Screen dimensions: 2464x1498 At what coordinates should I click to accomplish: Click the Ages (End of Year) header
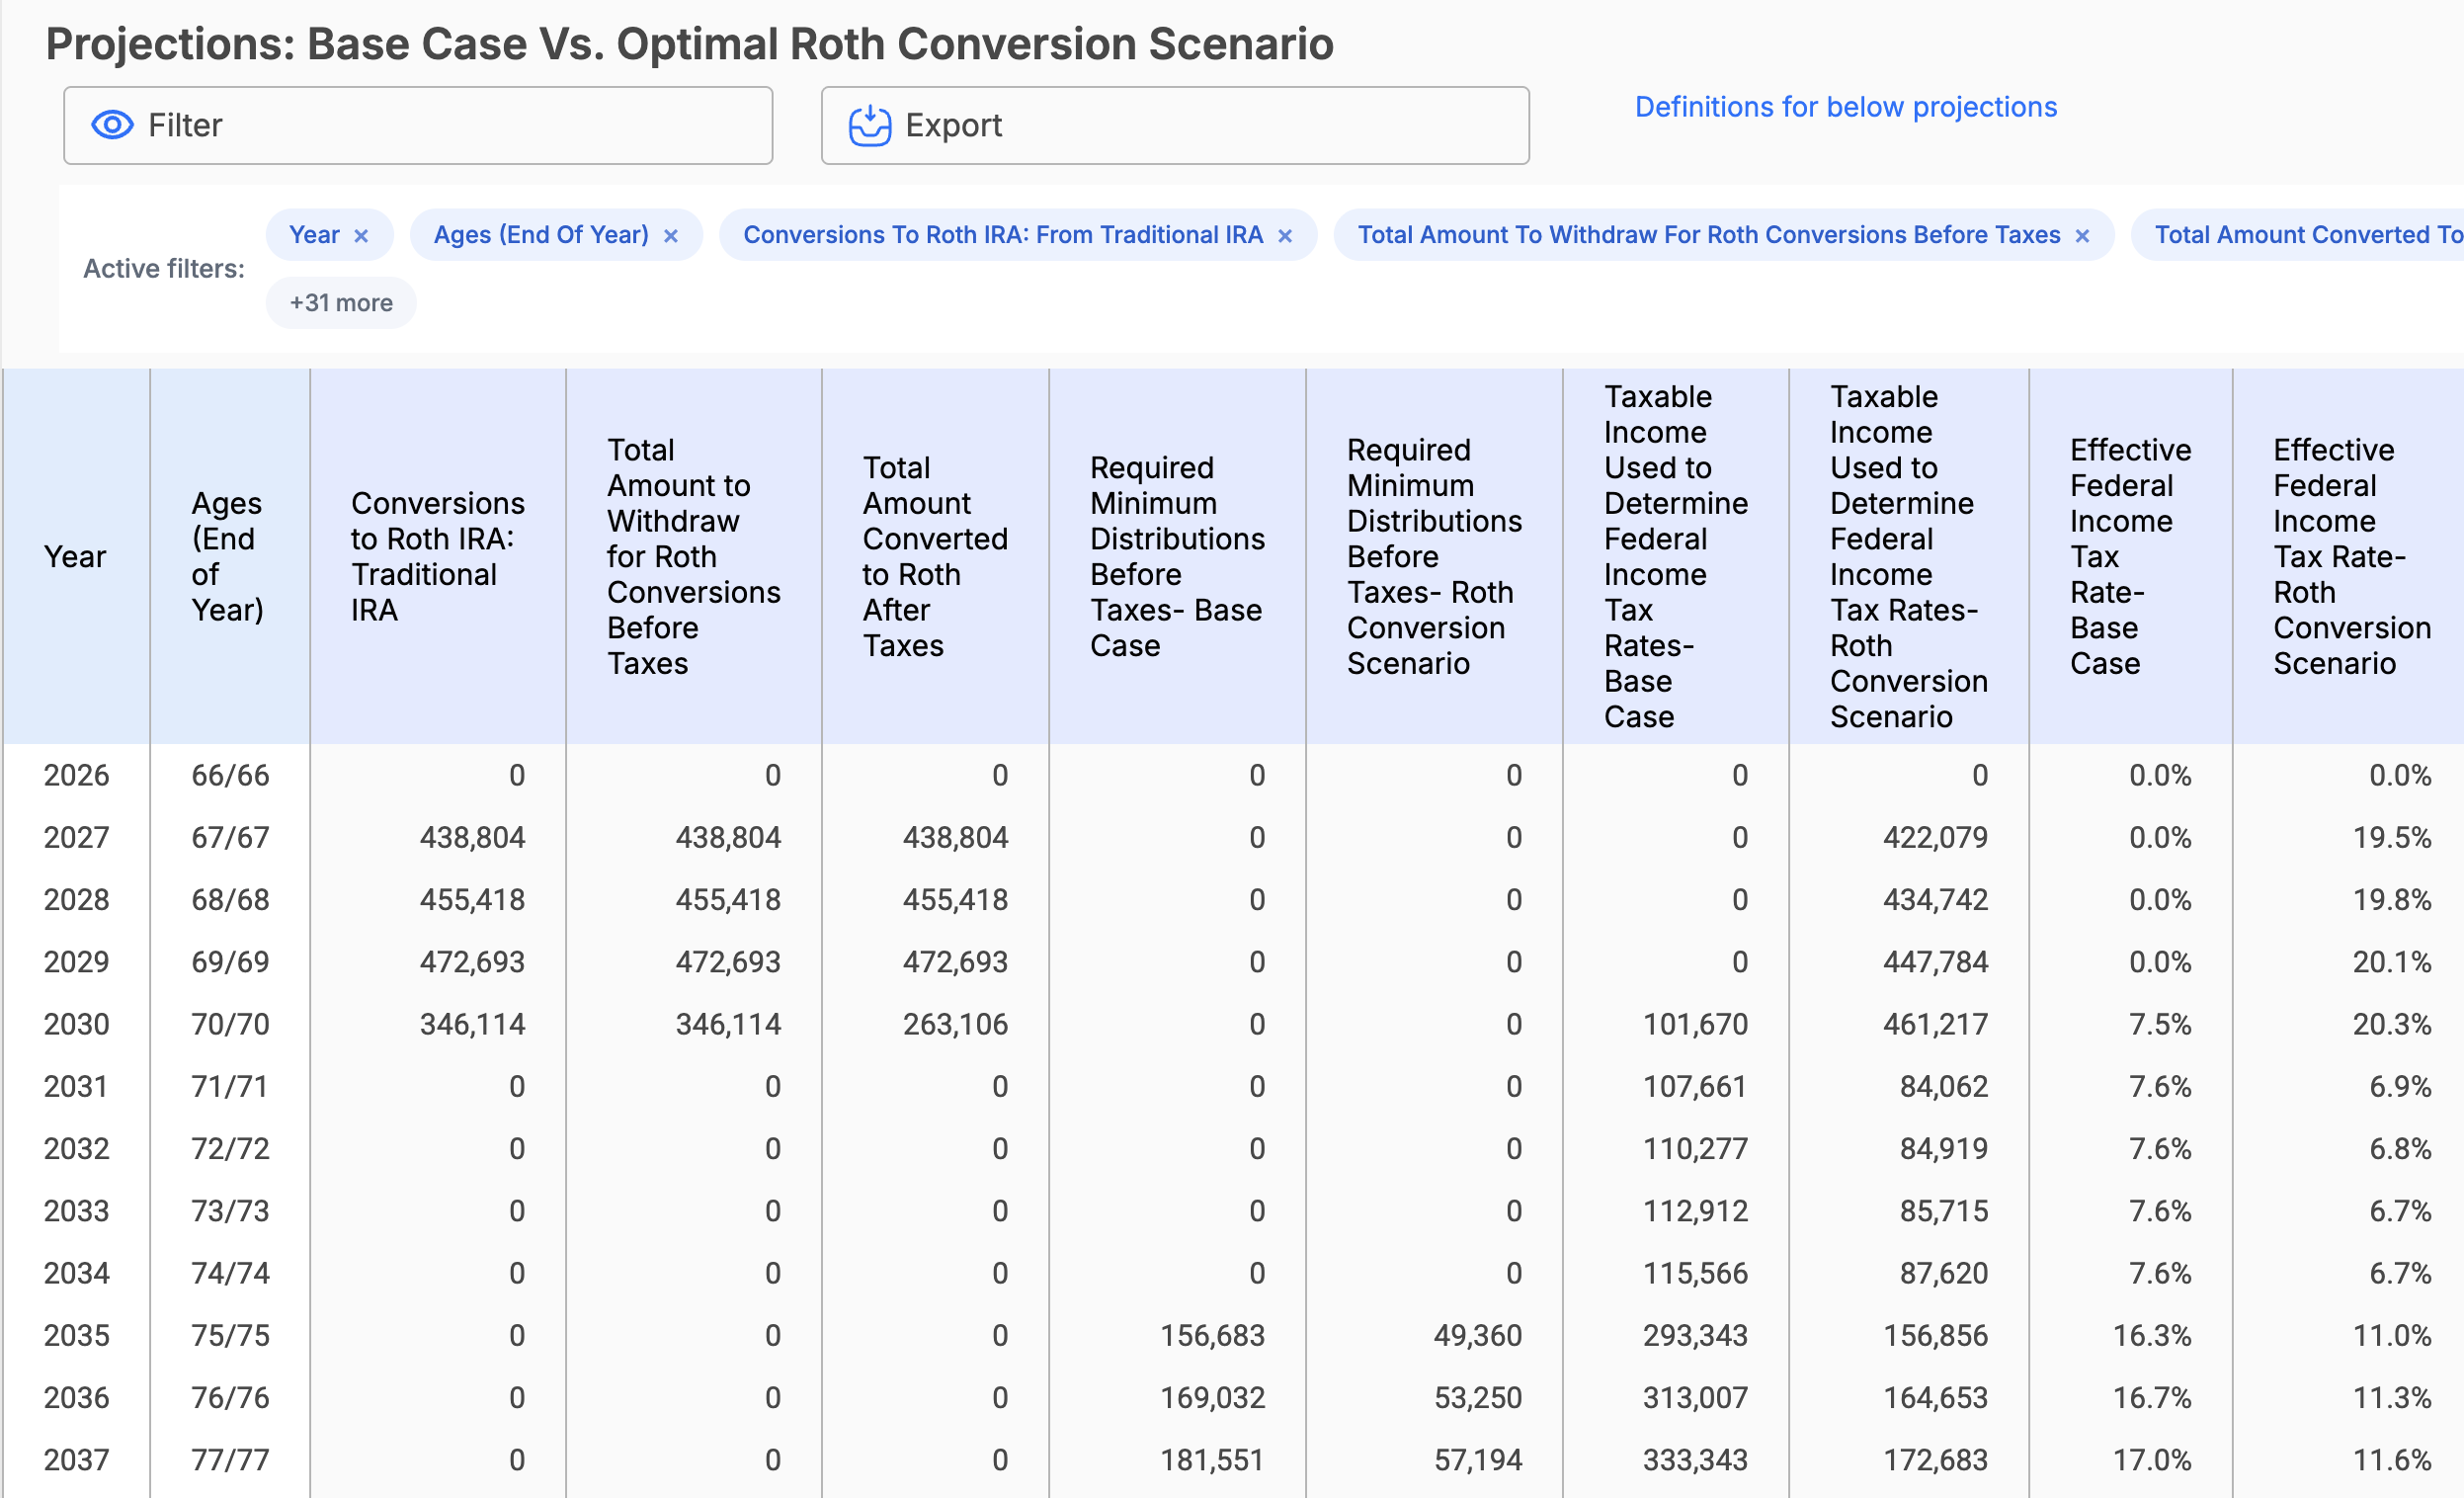[x=229, y=557]
